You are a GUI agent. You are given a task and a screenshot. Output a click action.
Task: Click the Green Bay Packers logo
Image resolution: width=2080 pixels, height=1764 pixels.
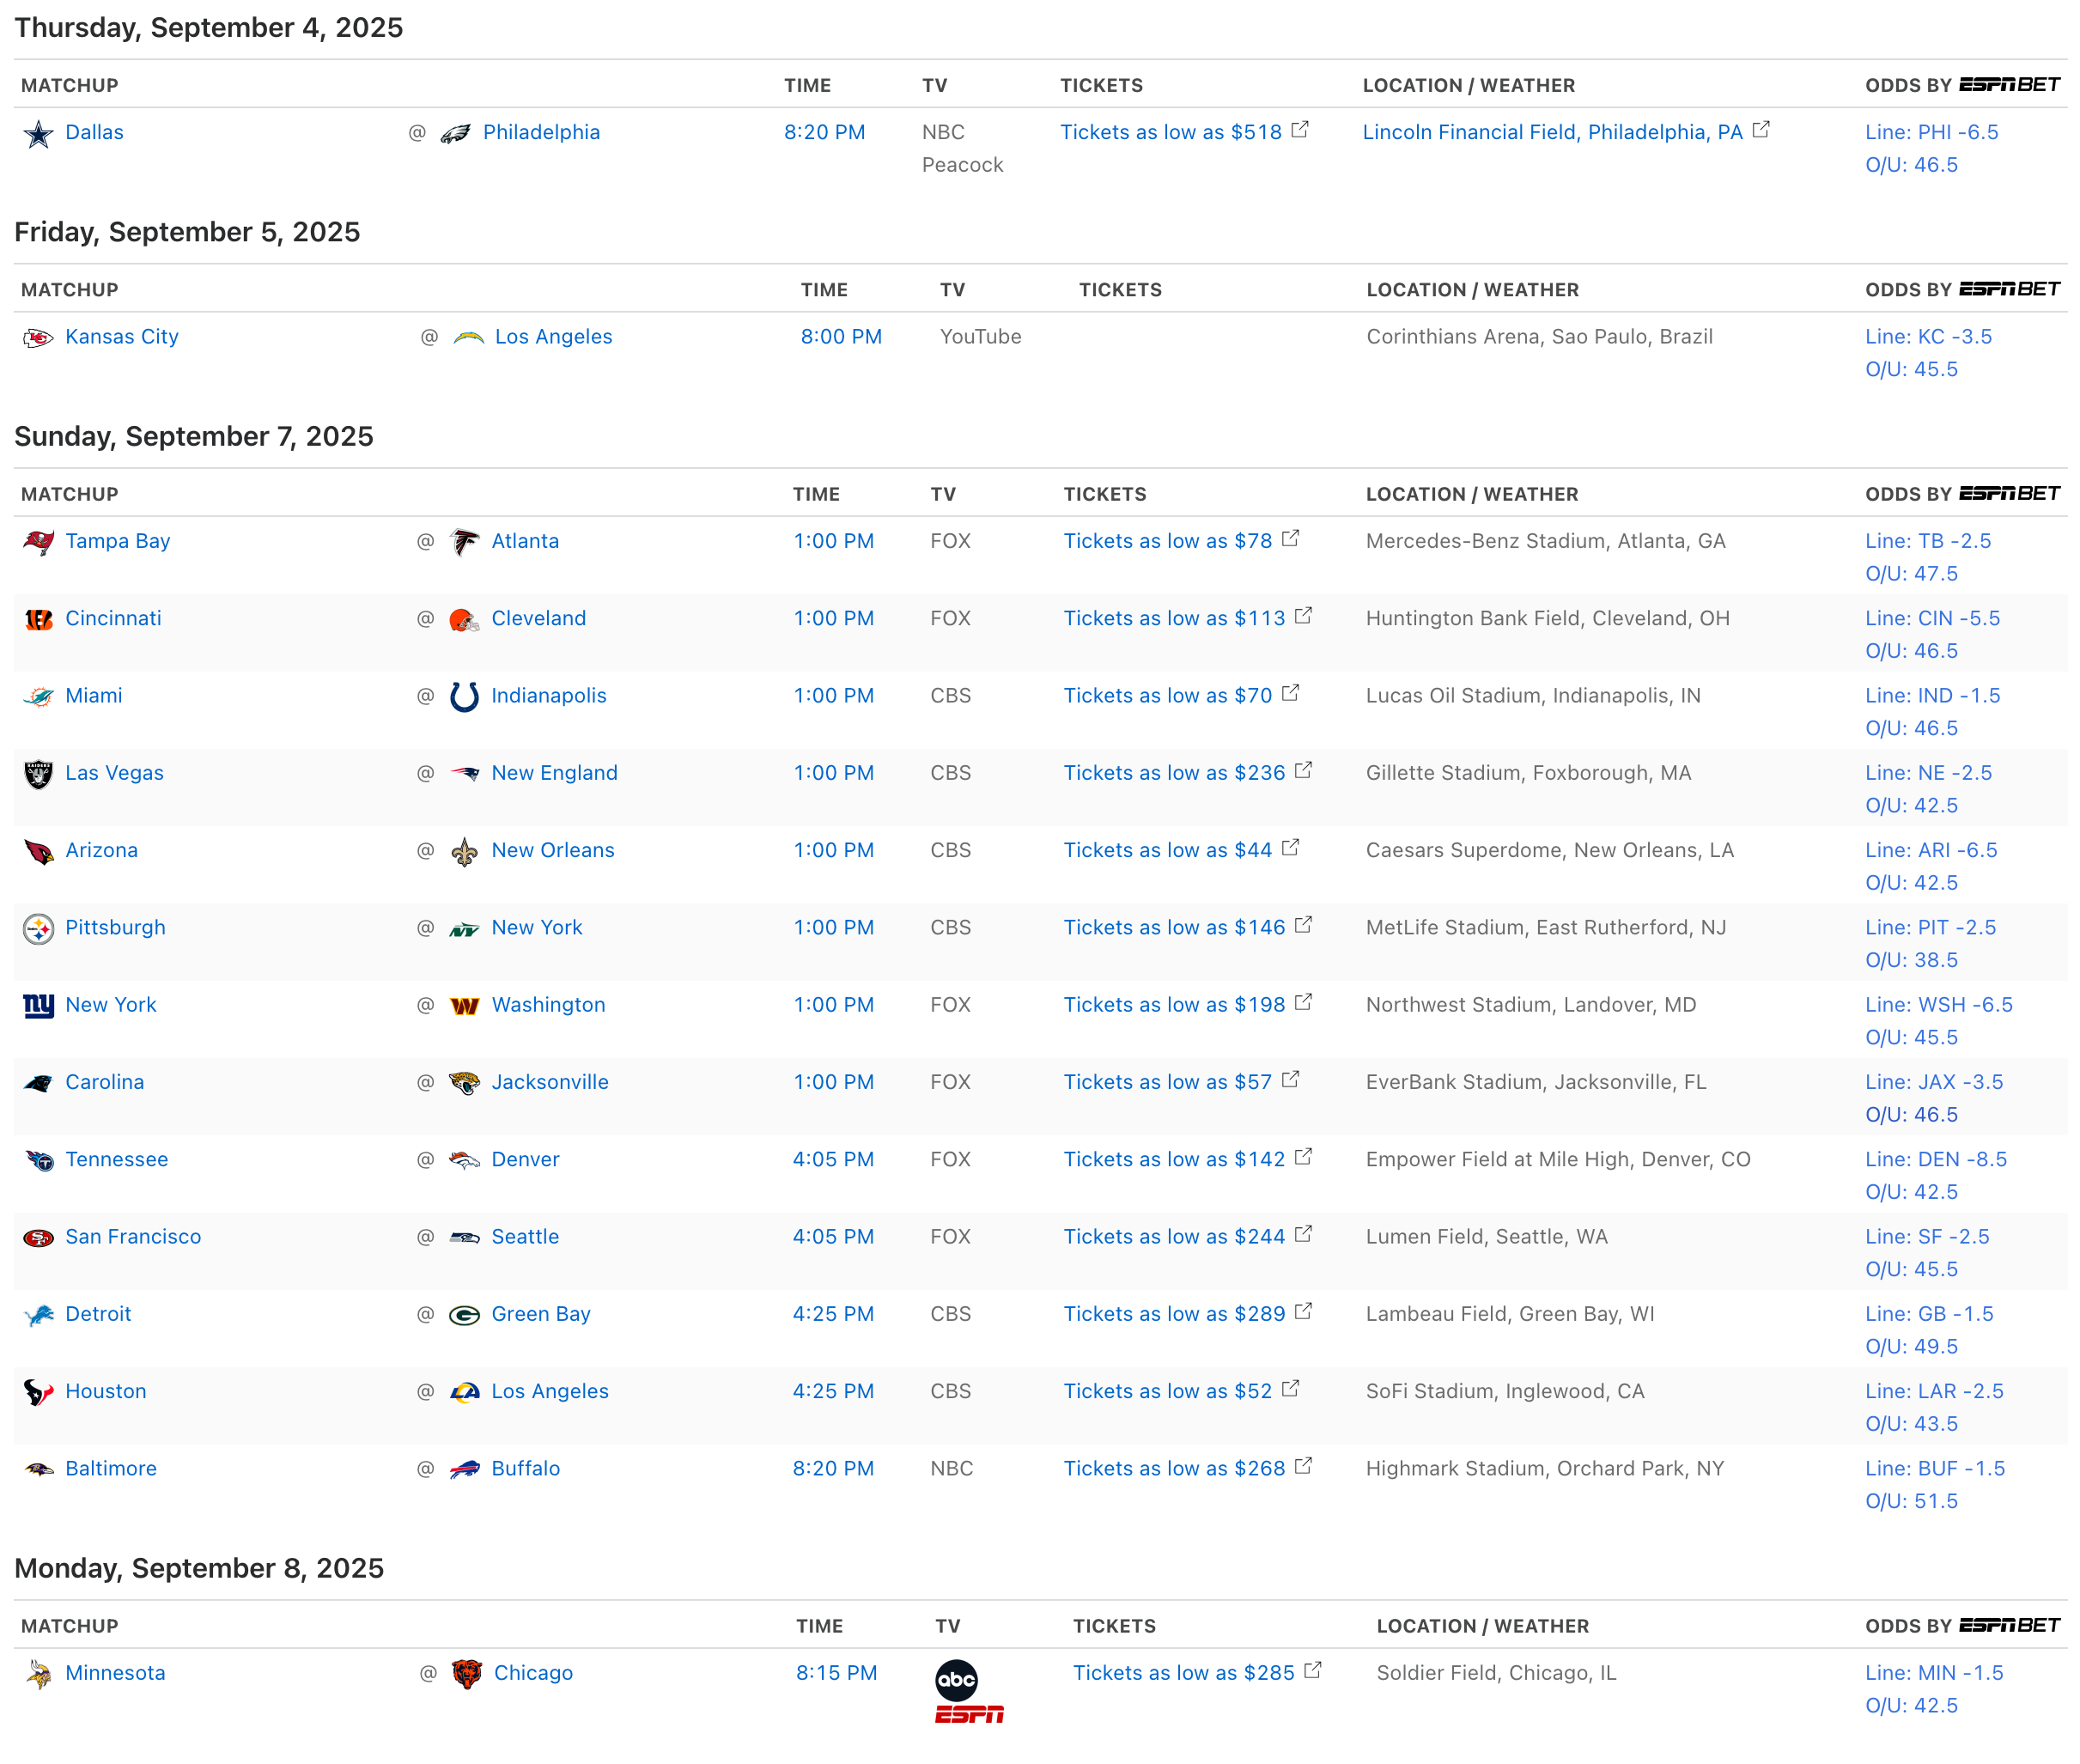pos(464,1315)
